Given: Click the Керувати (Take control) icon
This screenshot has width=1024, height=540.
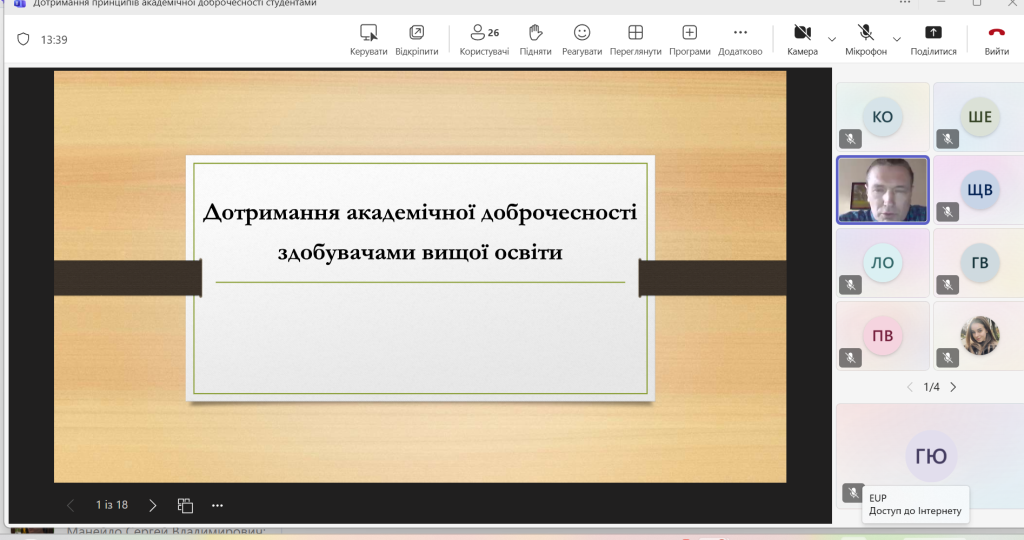Looking at the screenshot, I should tap(368, 33).
